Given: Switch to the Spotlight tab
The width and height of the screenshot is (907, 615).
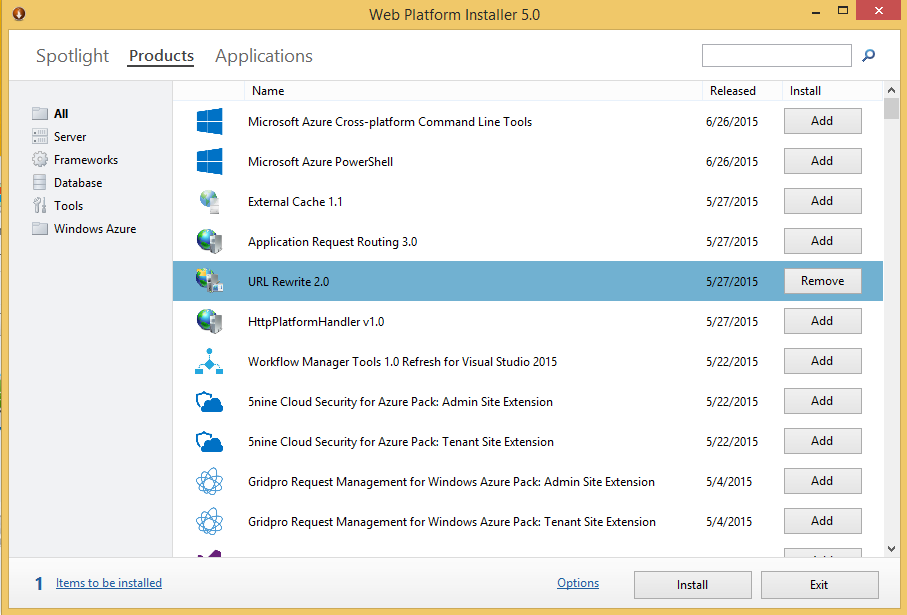Looking at the screenshot, I should tap(72, 56).
